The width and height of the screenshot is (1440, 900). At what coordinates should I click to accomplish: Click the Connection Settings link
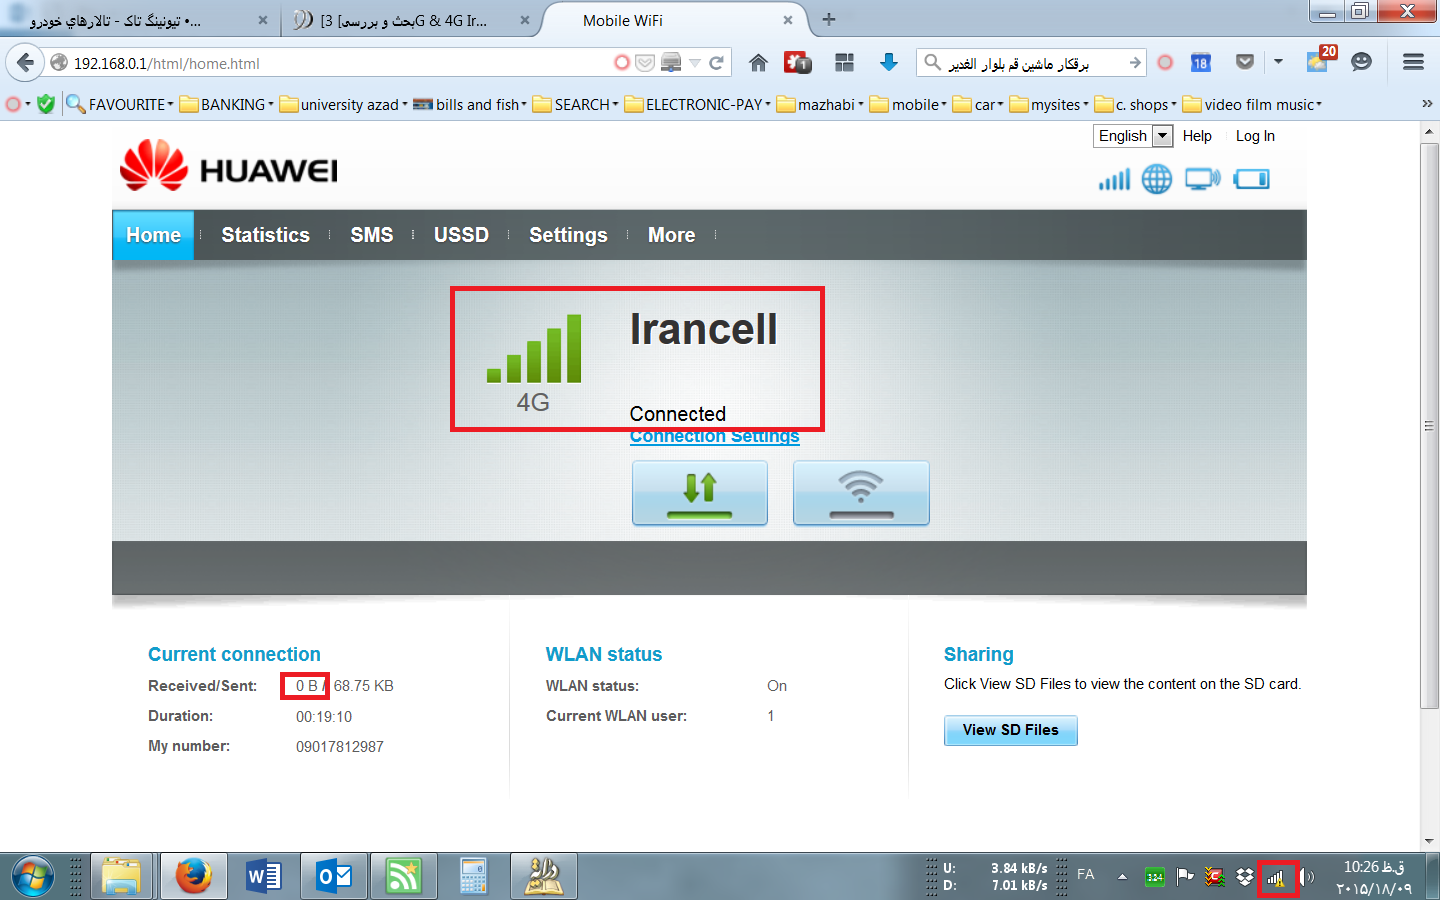coord(714,436)
